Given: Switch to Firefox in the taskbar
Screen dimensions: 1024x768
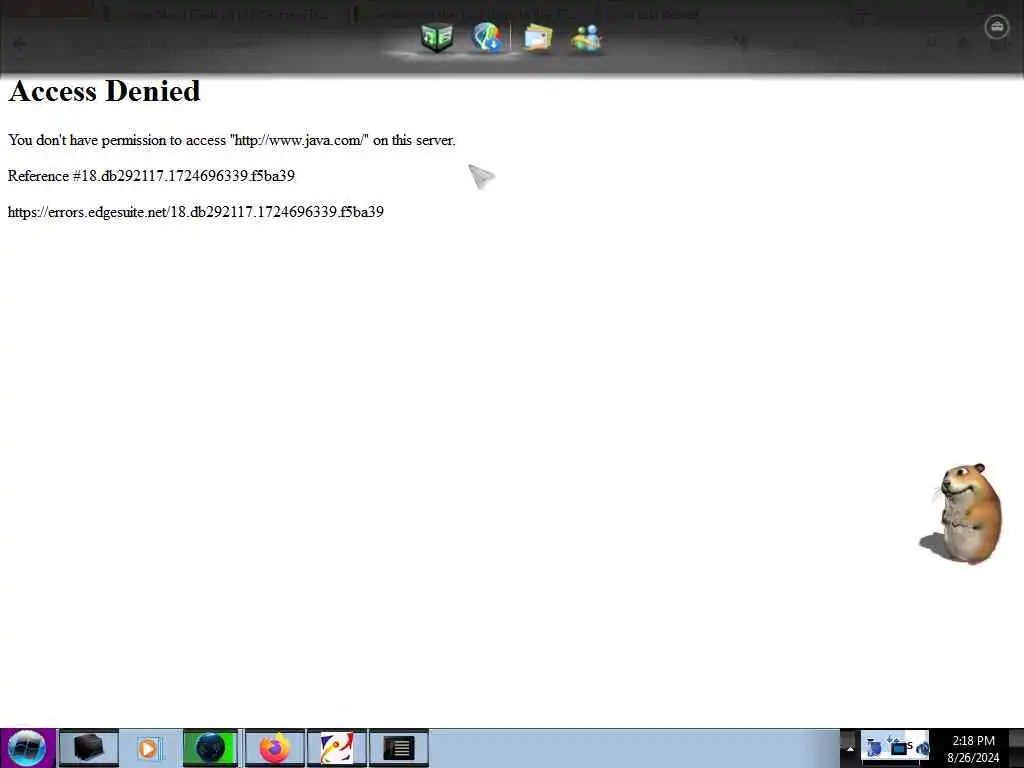Looking at the screenshot, I should coord(275,748).
